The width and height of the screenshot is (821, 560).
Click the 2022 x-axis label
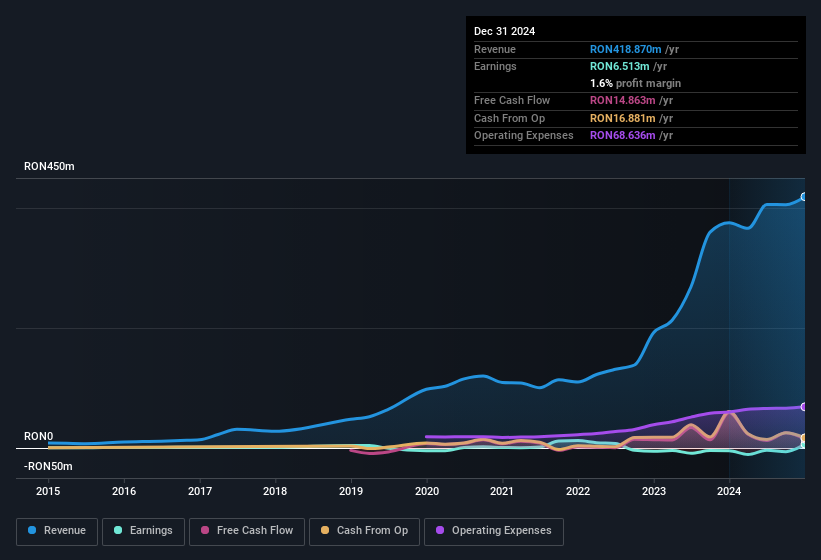pyautogui.click(x=578, y=491)
